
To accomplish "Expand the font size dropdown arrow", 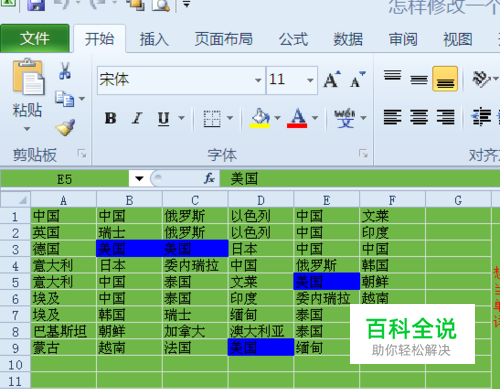I will pos(310,80).
